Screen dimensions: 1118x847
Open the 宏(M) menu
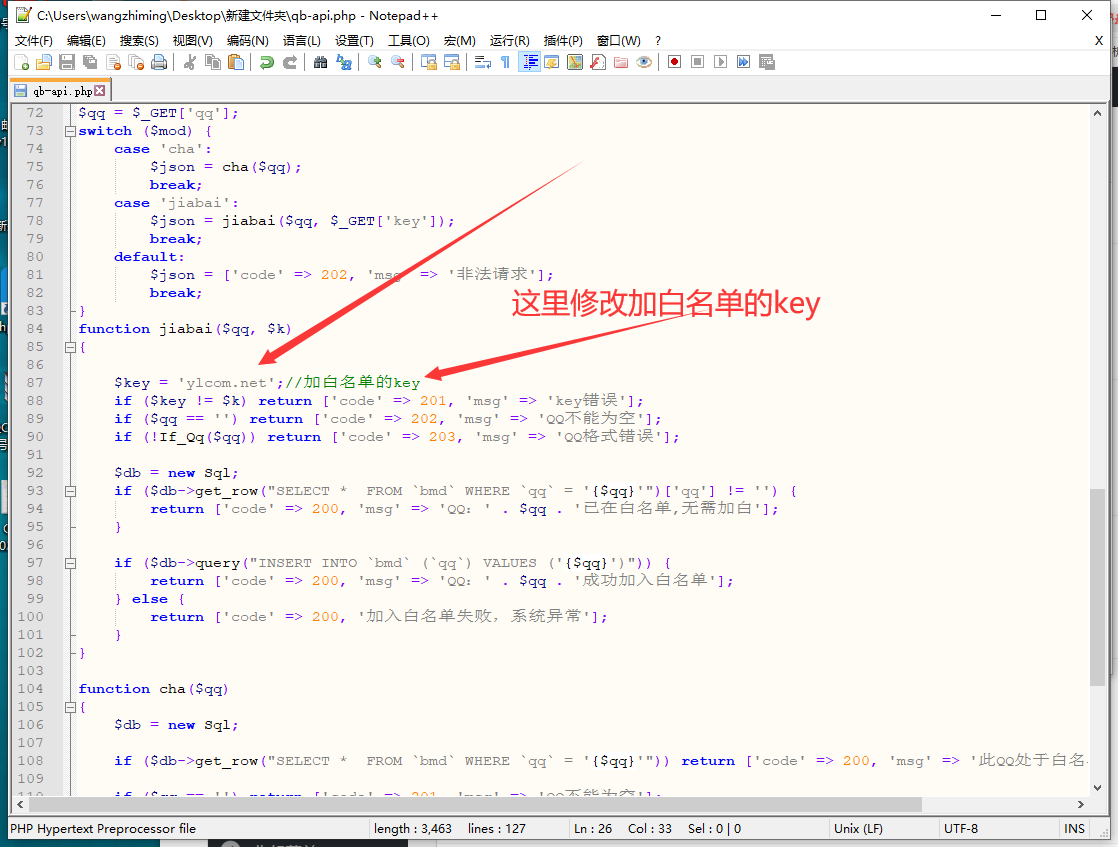click(459, 41)
